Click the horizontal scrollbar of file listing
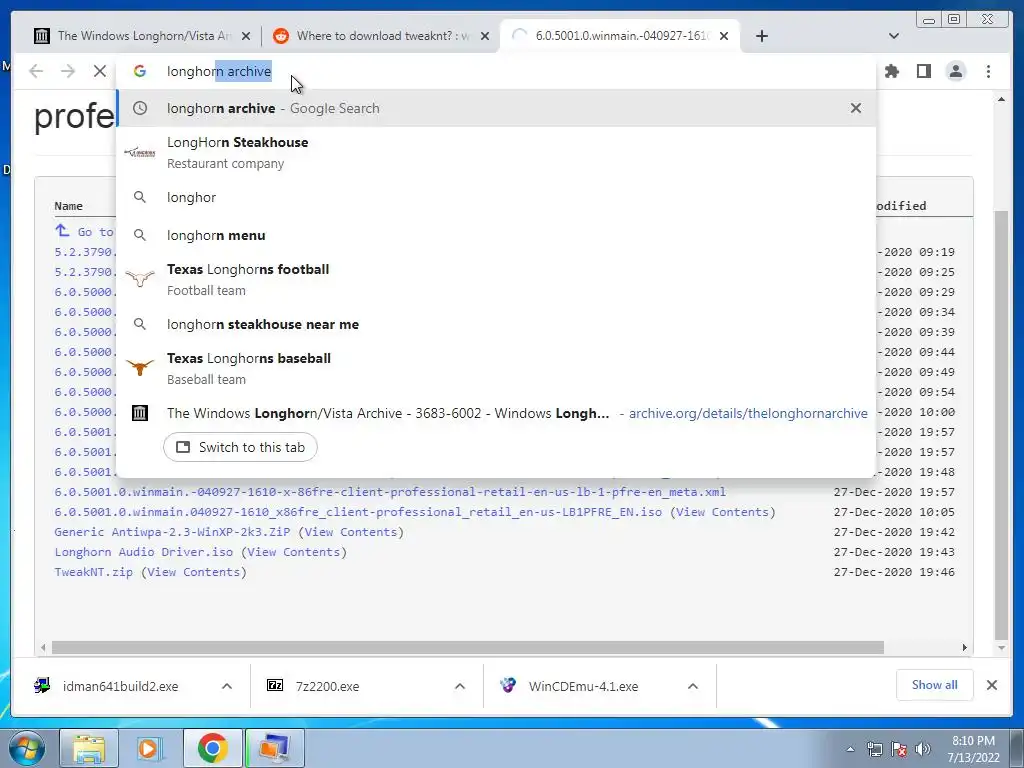The width and height of the screenshot is (1024, 768). [x=468, y=647]
